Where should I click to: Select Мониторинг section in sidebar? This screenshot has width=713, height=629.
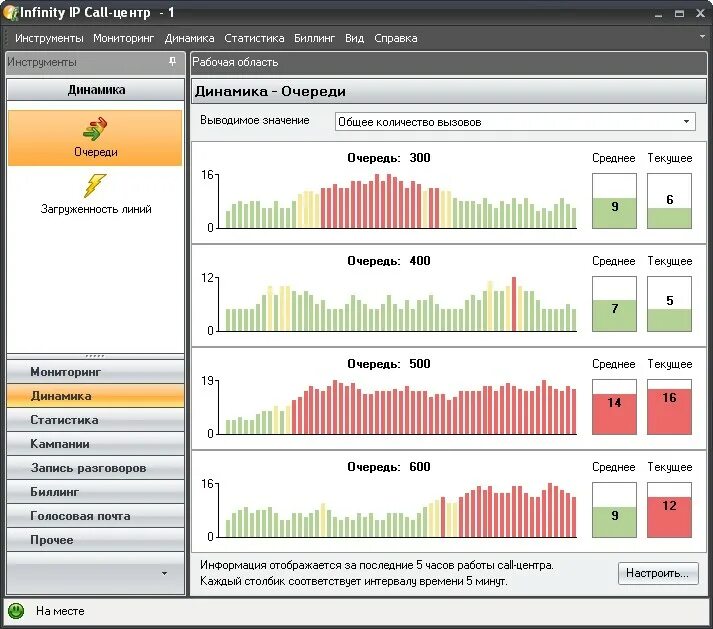95,372
